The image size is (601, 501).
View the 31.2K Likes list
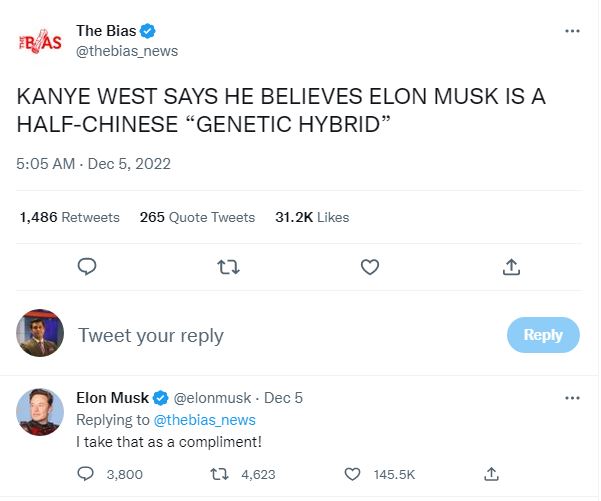[312, 217]
